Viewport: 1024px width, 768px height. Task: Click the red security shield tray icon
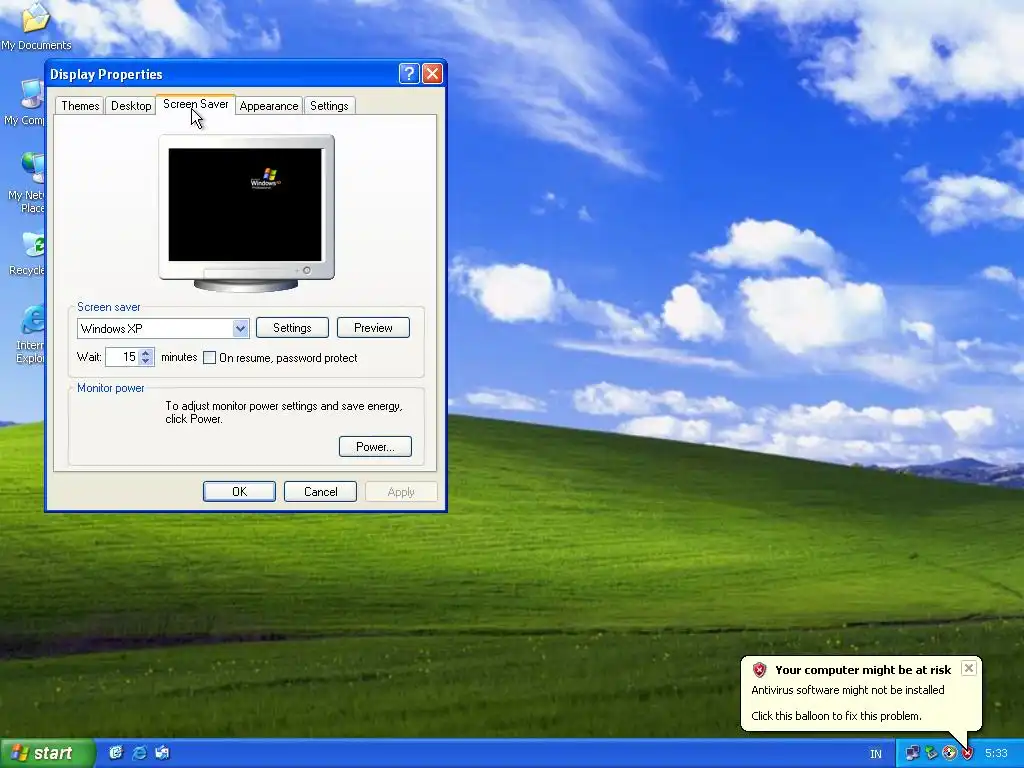click(967, 754)
